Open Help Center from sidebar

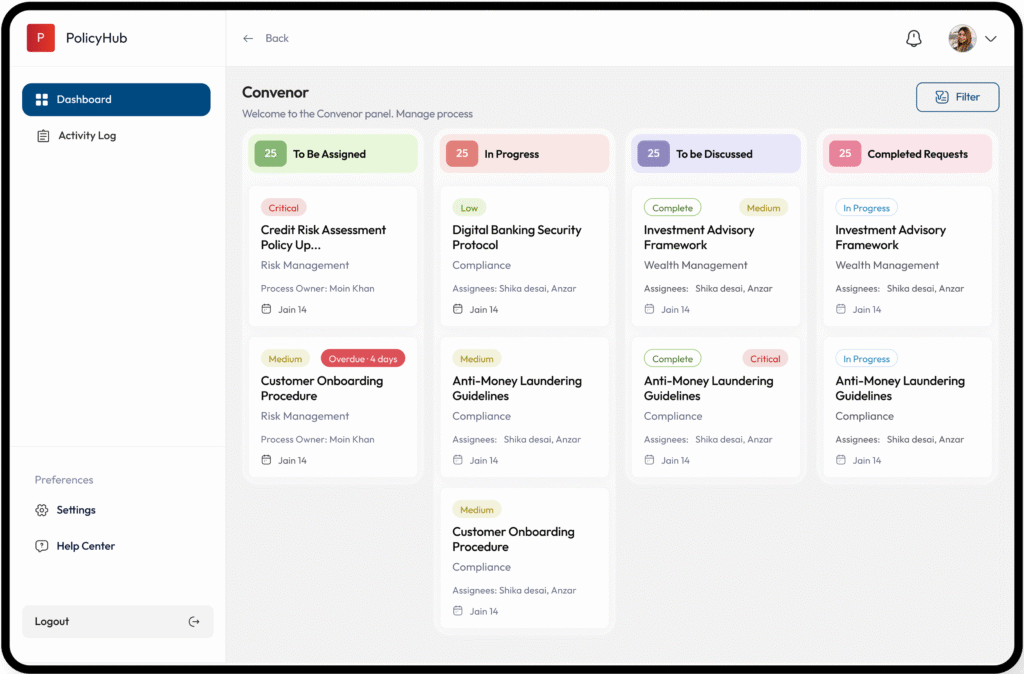tap(85, 546)
